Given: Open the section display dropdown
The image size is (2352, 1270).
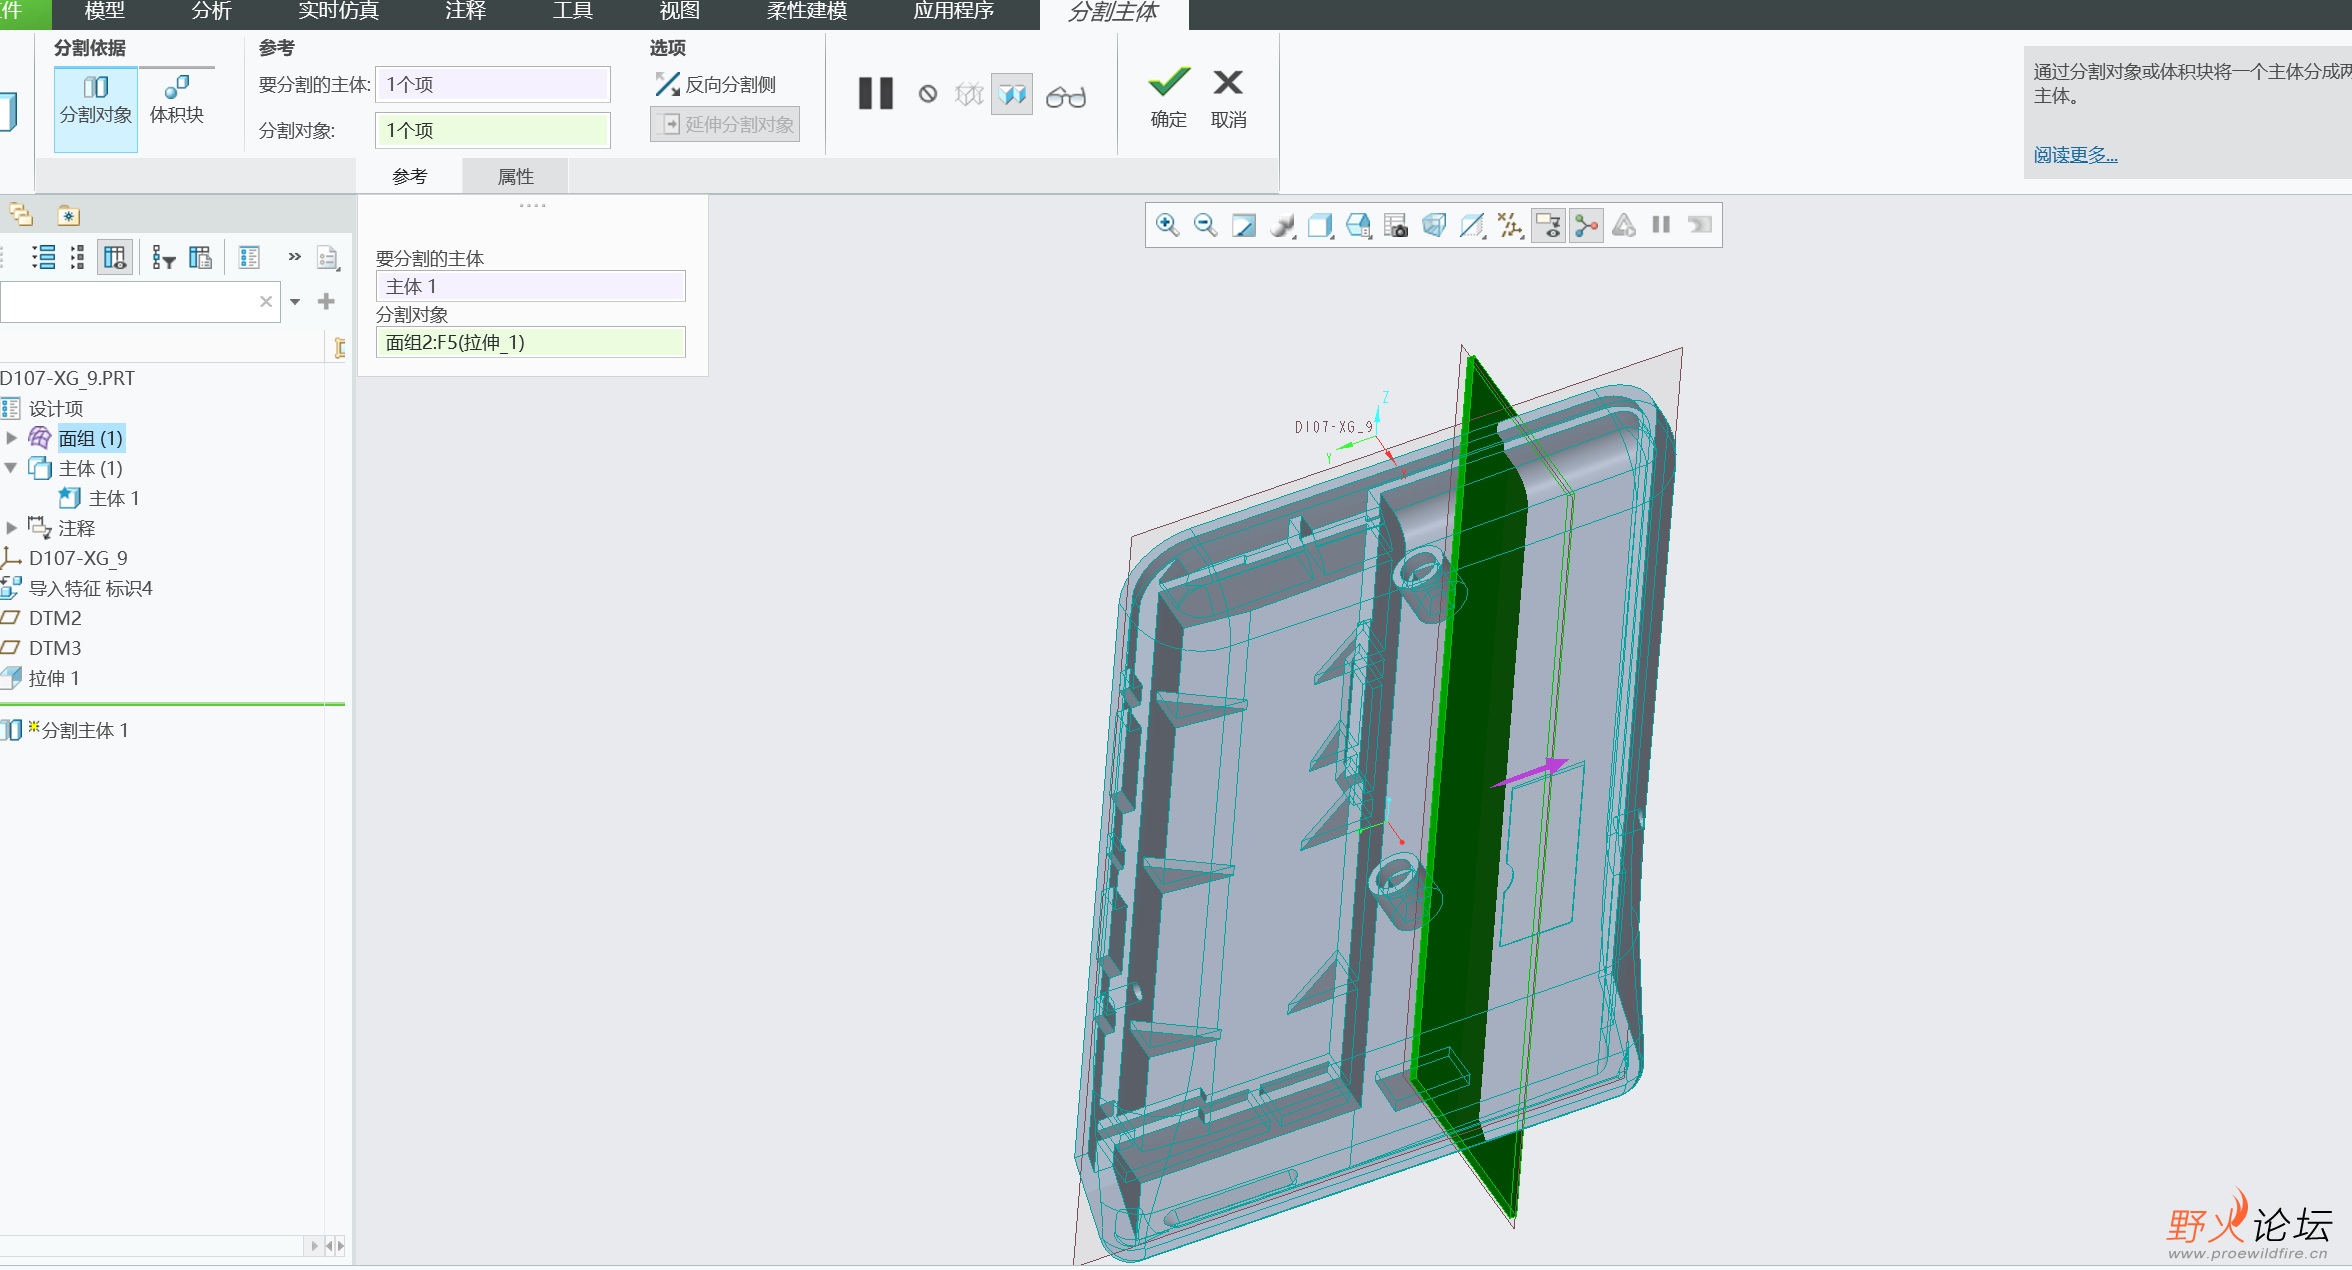Looking at the screenshot, I should (x=1472, y=226).
